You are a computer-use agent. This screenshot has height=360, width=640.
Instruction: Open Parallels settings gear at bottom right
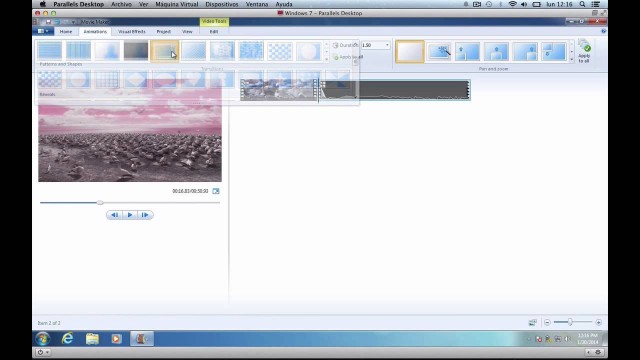pos(598,352)
